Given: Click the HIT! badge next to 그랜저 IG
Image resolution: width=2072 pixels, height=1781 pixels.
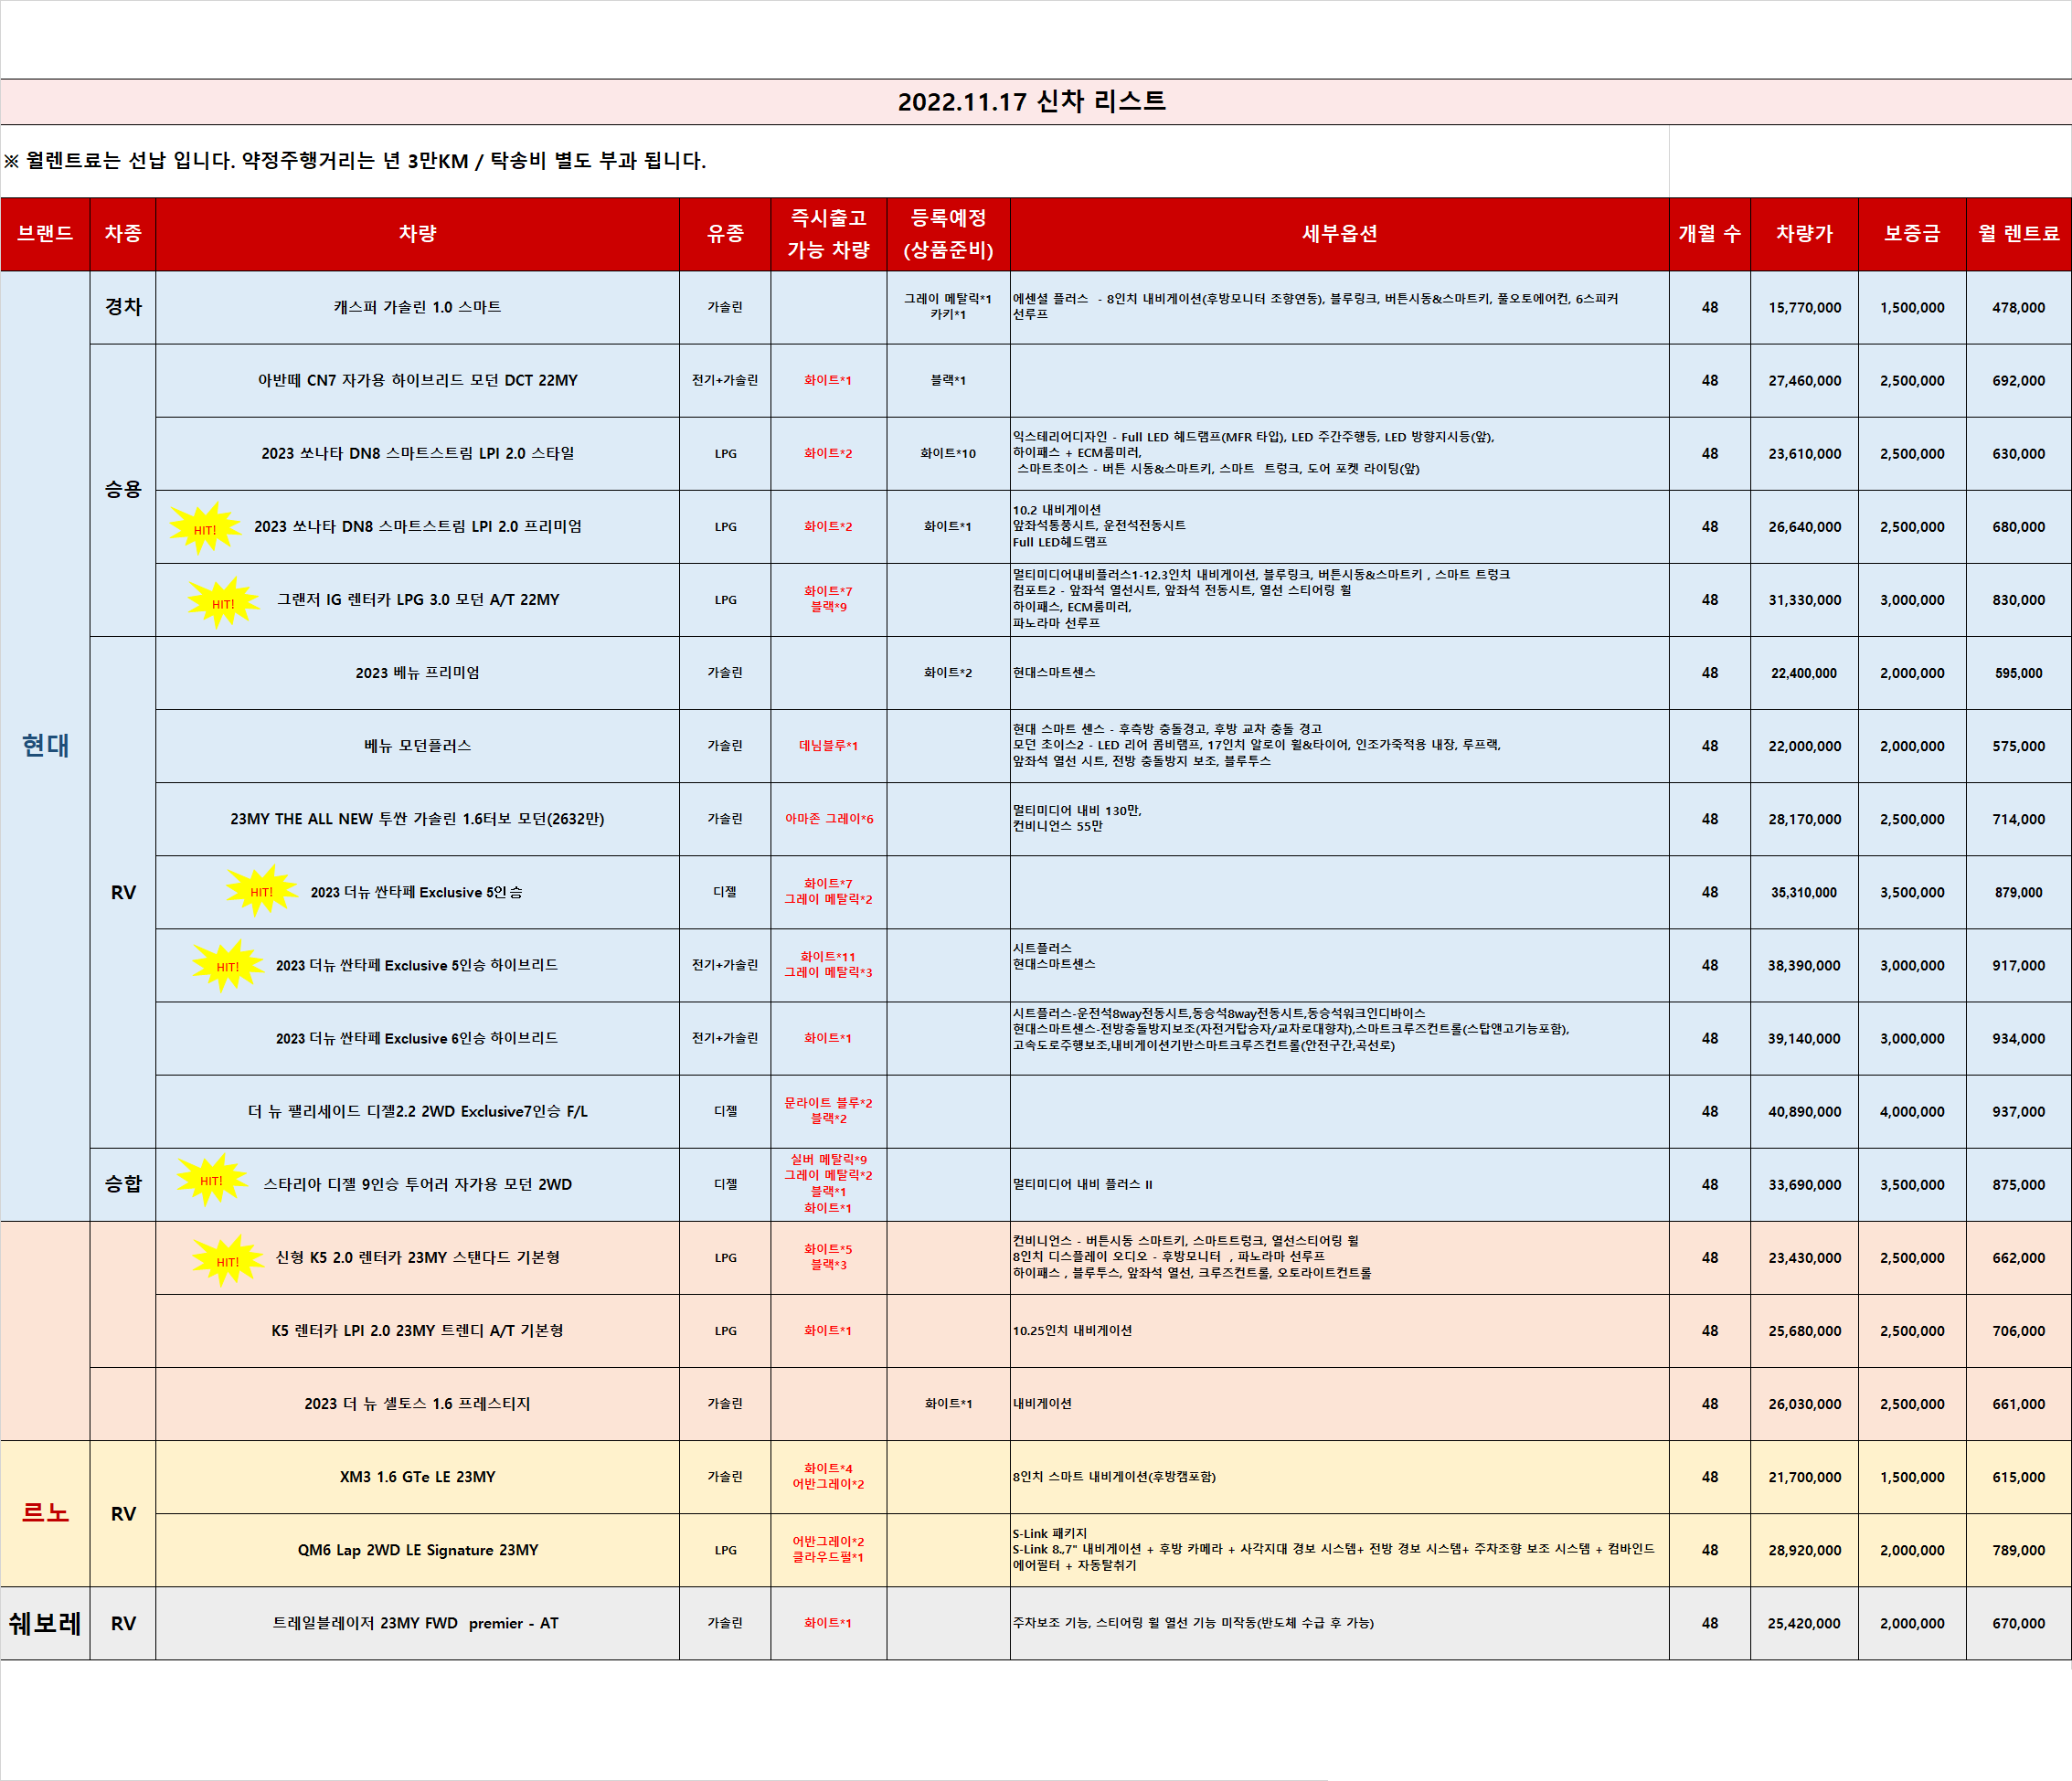Looking at the screenshot, I should coord(223,602).
